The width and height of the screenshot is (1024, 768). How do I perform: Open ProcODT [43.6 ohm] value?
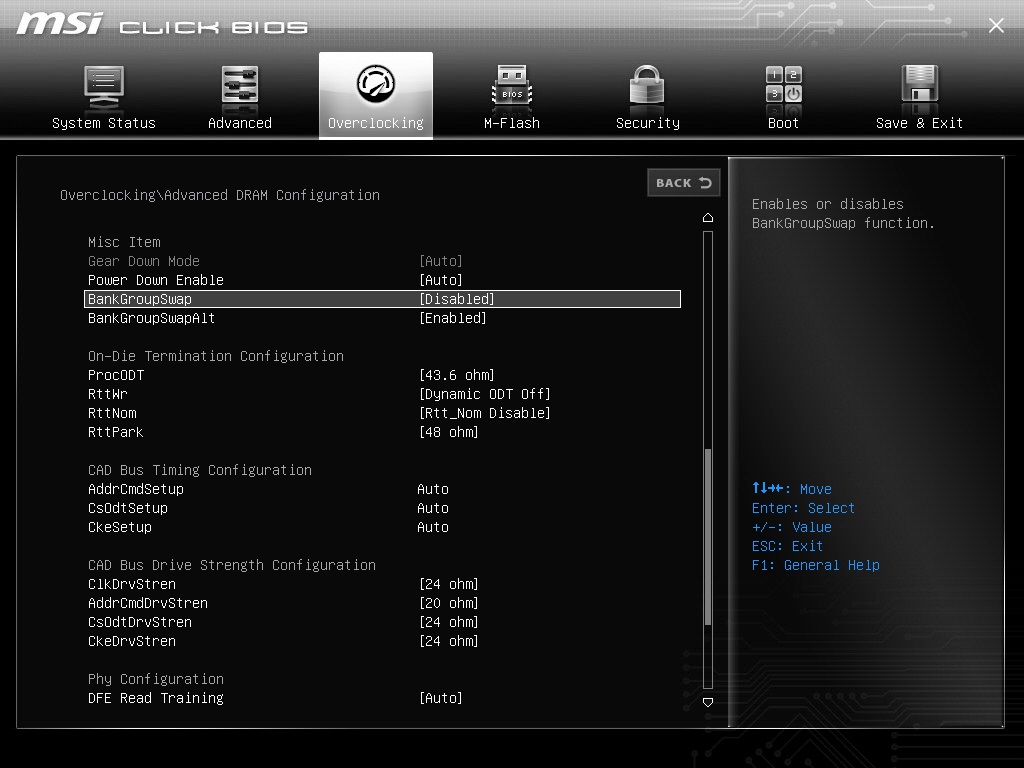click(x=456, y=375)
